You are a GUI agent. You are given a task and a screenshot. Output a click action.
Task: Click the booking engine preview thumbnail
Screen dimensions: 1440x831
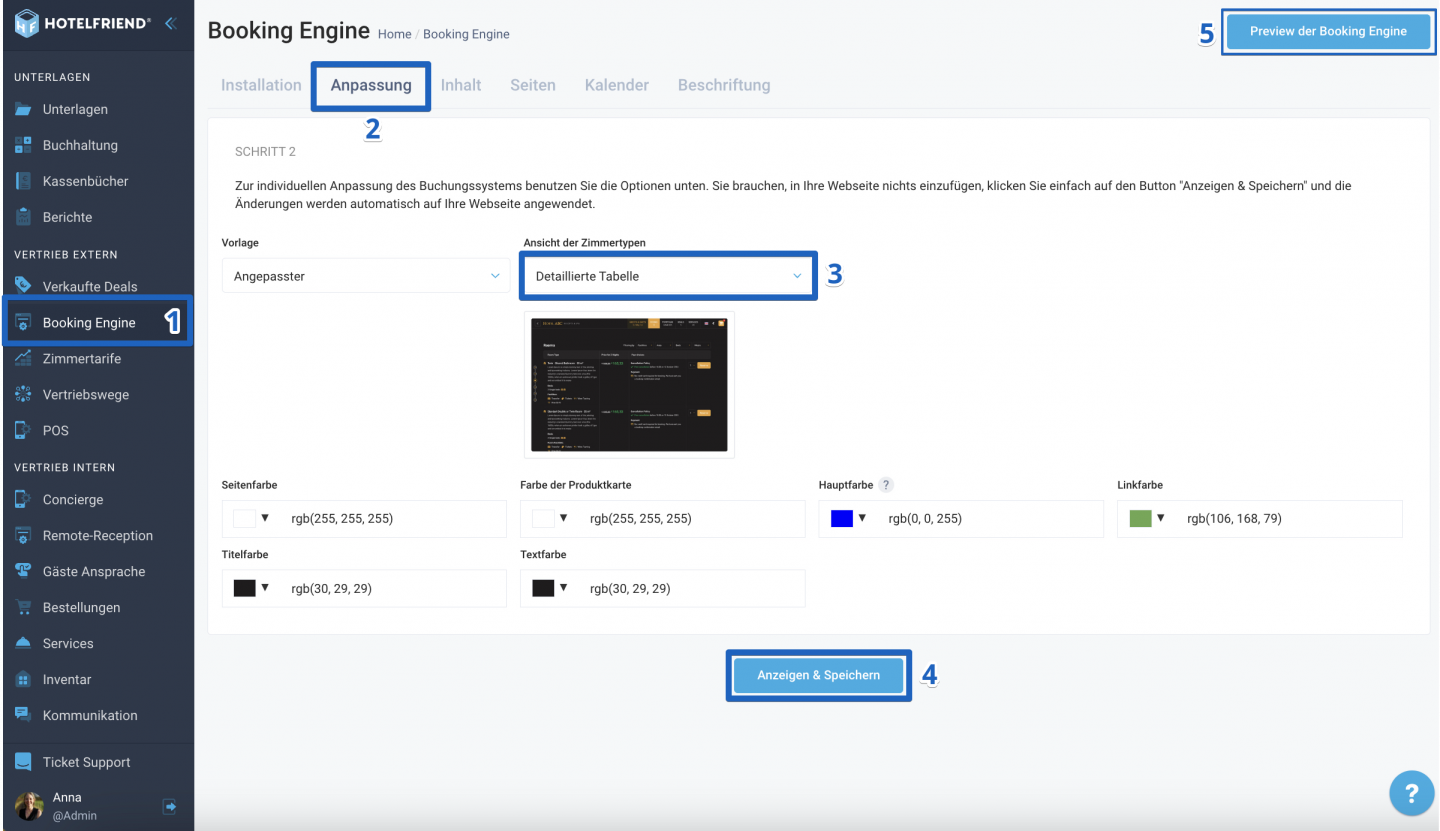pyautogui.click(x=629, y=385)
